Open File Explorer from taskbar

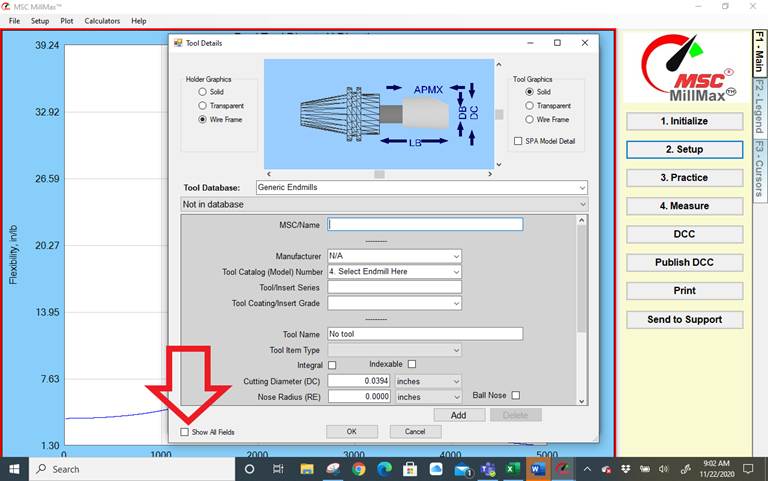pos(307,469)
